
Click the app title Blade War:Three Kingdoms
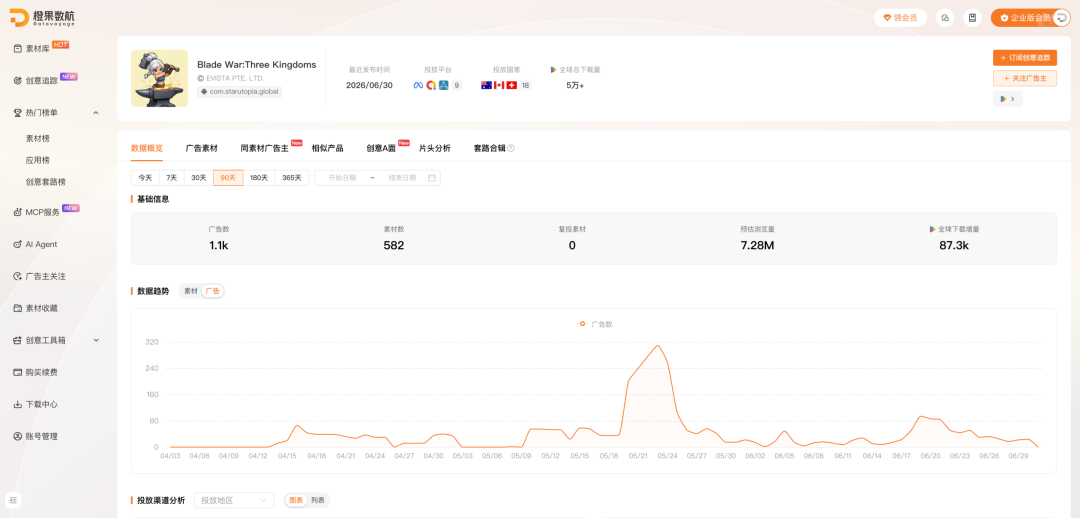click(256, 65)
